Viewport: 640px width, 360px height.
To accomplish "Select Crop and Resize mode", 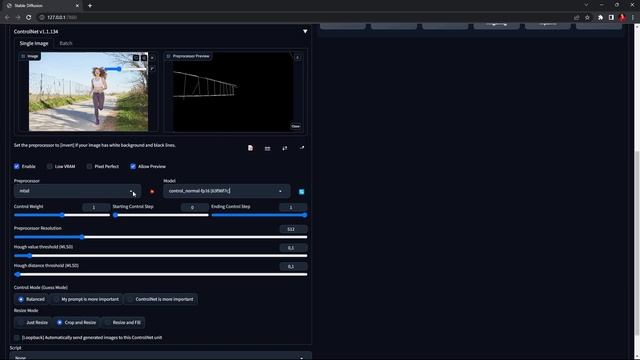I will click(x=76, y=322).
